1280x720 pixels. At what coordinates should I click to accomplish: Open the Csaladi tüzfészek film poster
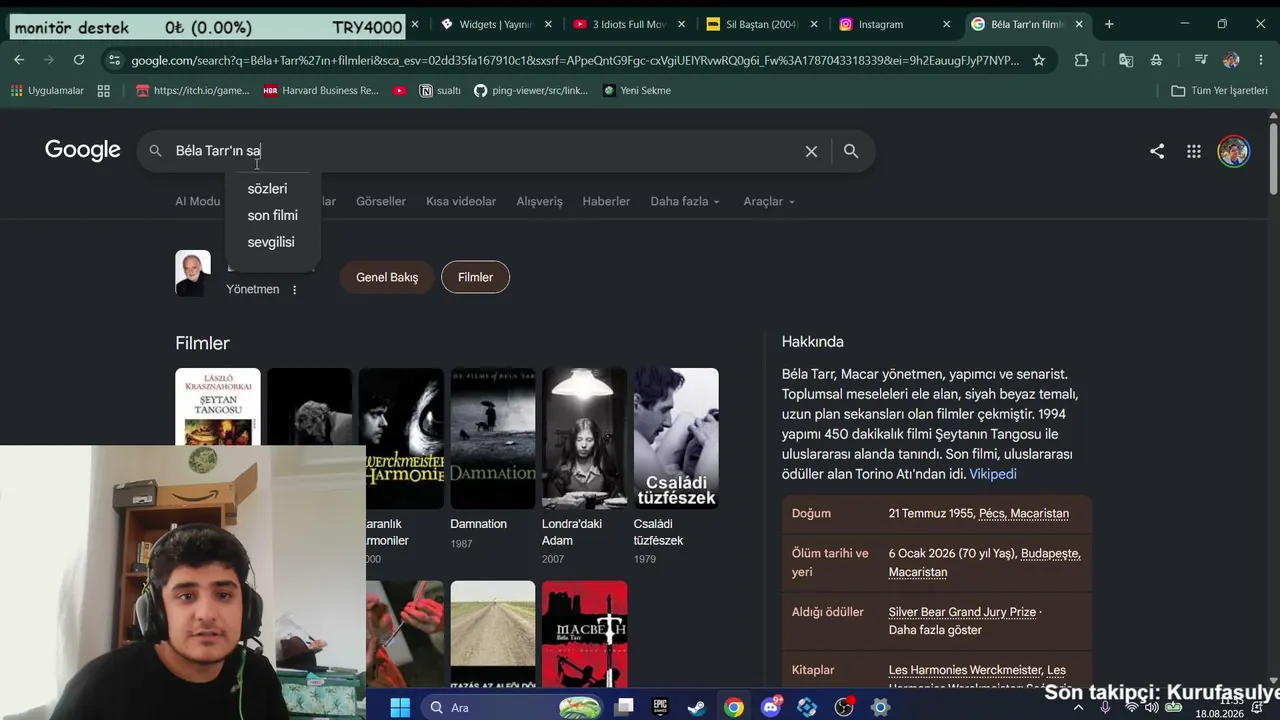pyautogui.click(x=676, y=438)
